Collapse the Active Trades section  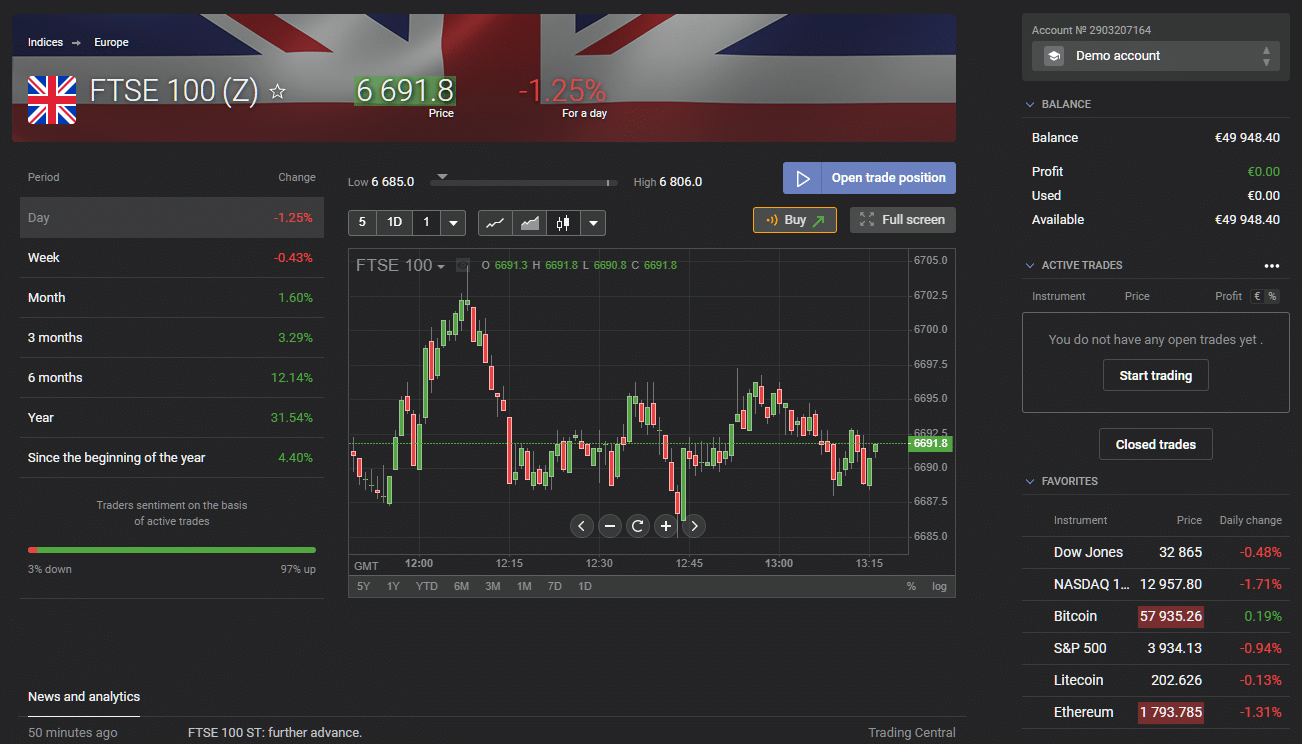[x=1030, y=265]
